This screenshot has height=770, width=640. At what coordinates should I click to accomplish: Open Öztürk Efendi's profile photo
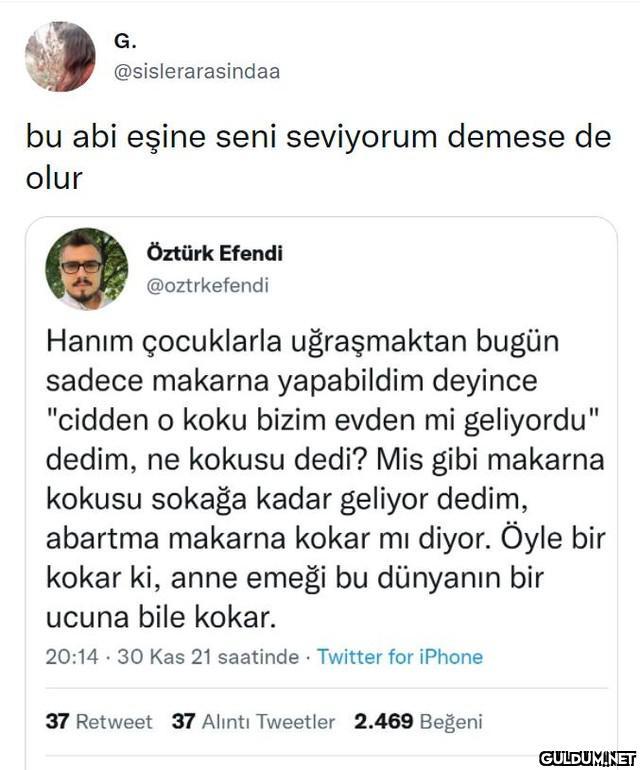click(x=86, y=269)
